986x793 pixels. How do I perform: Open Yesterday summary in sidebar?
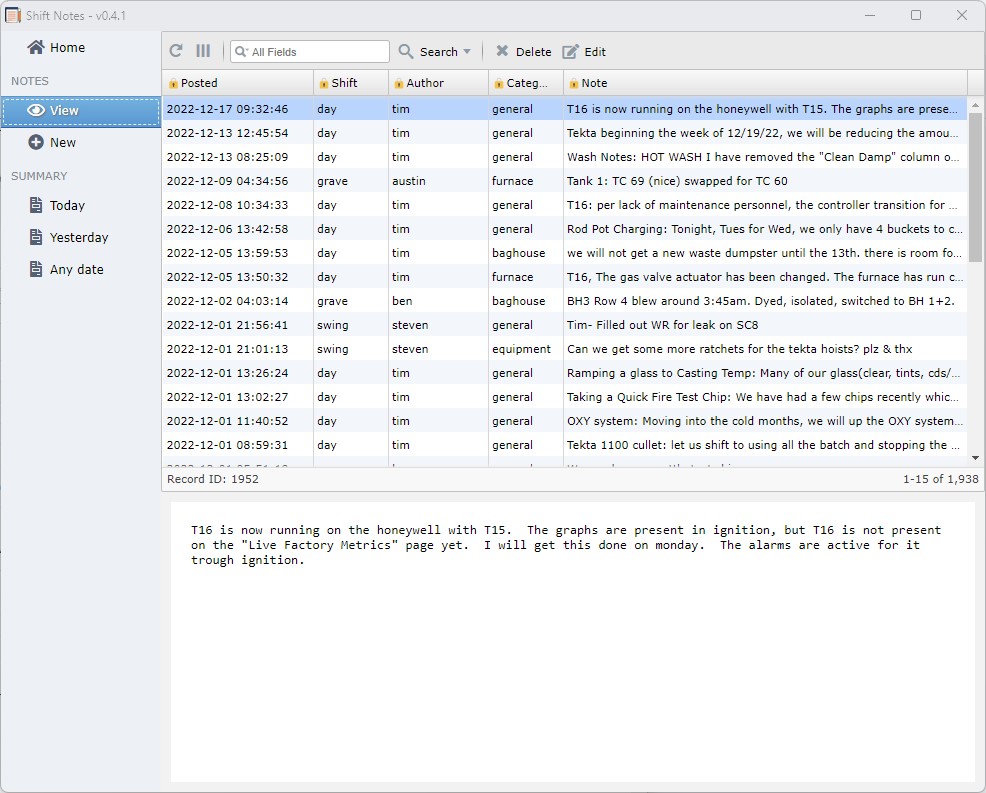coord(78,237)
